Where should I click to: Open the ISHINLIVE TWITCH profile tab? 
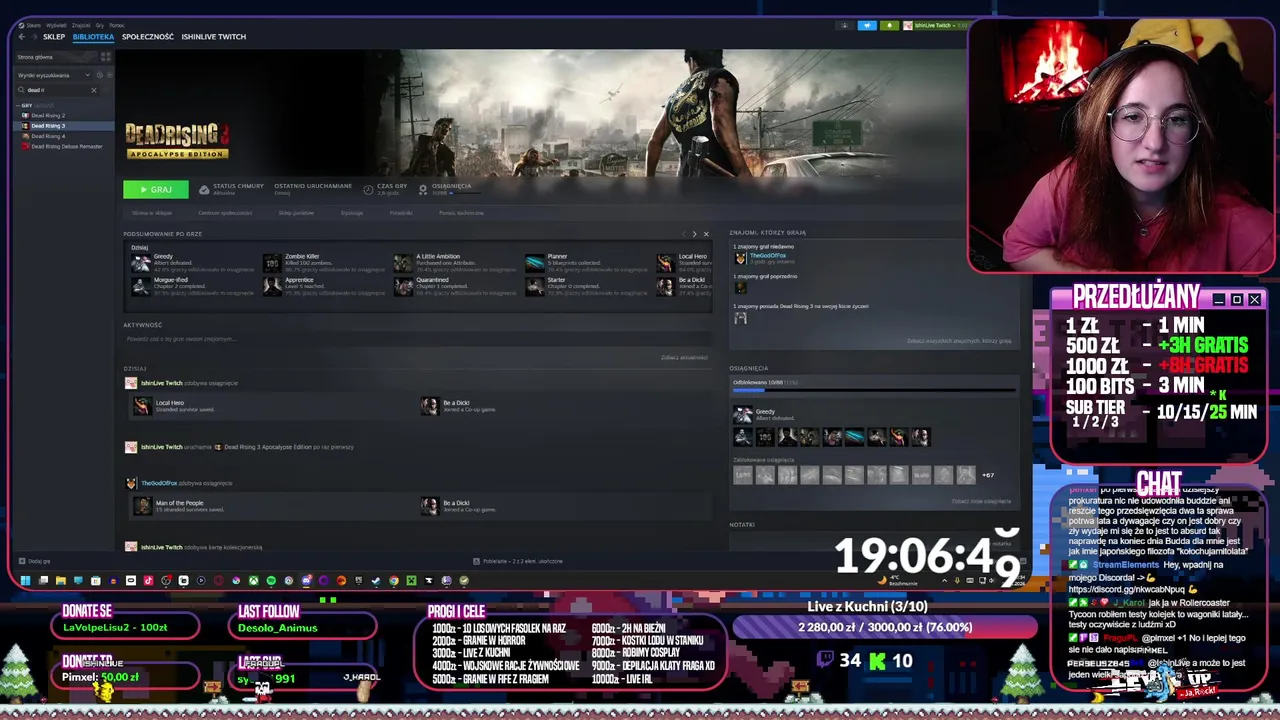[x=213, y=37]
